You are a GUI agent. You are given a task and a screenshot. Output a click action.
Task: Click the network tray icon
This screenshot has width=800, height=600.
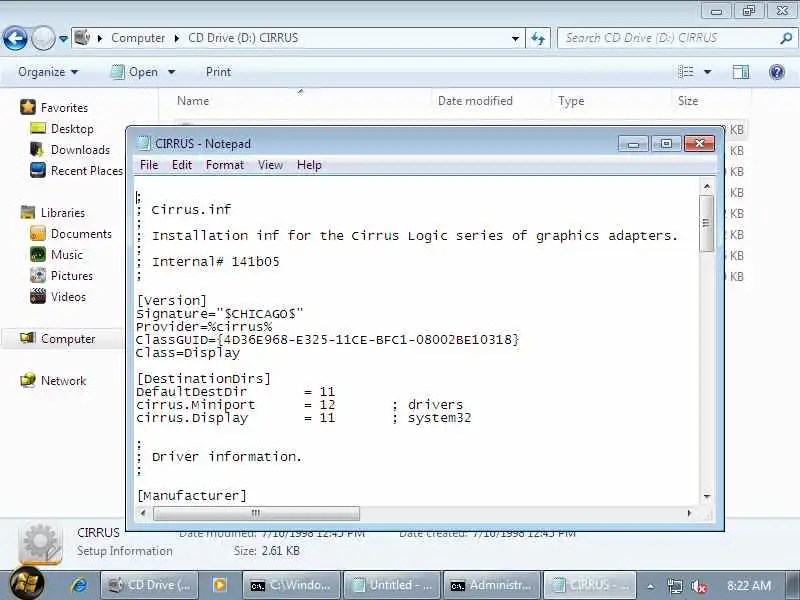674,586
